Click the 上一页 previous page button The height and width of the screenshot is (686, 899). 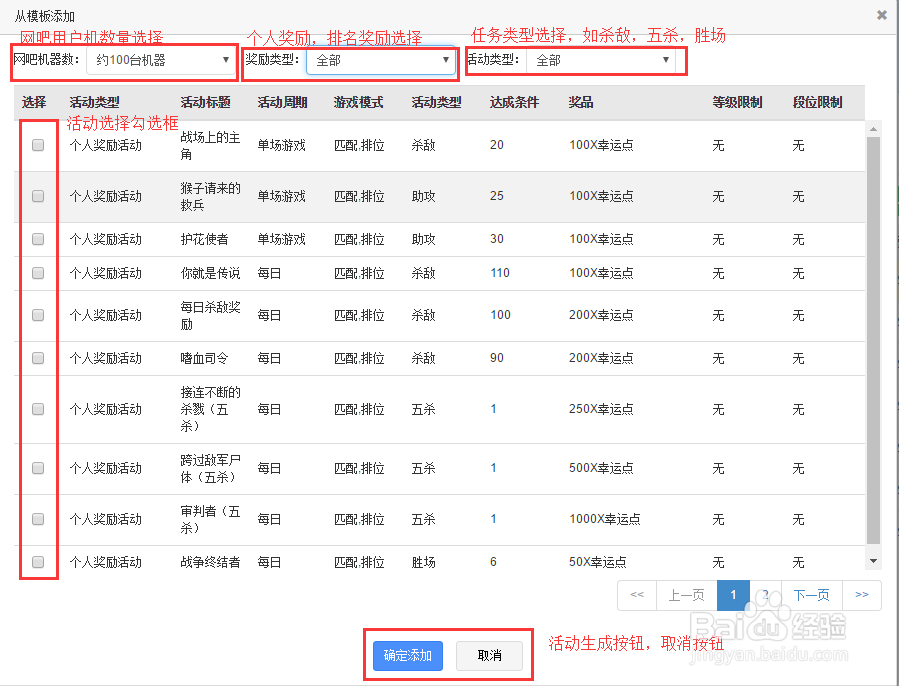click(686, 595)
